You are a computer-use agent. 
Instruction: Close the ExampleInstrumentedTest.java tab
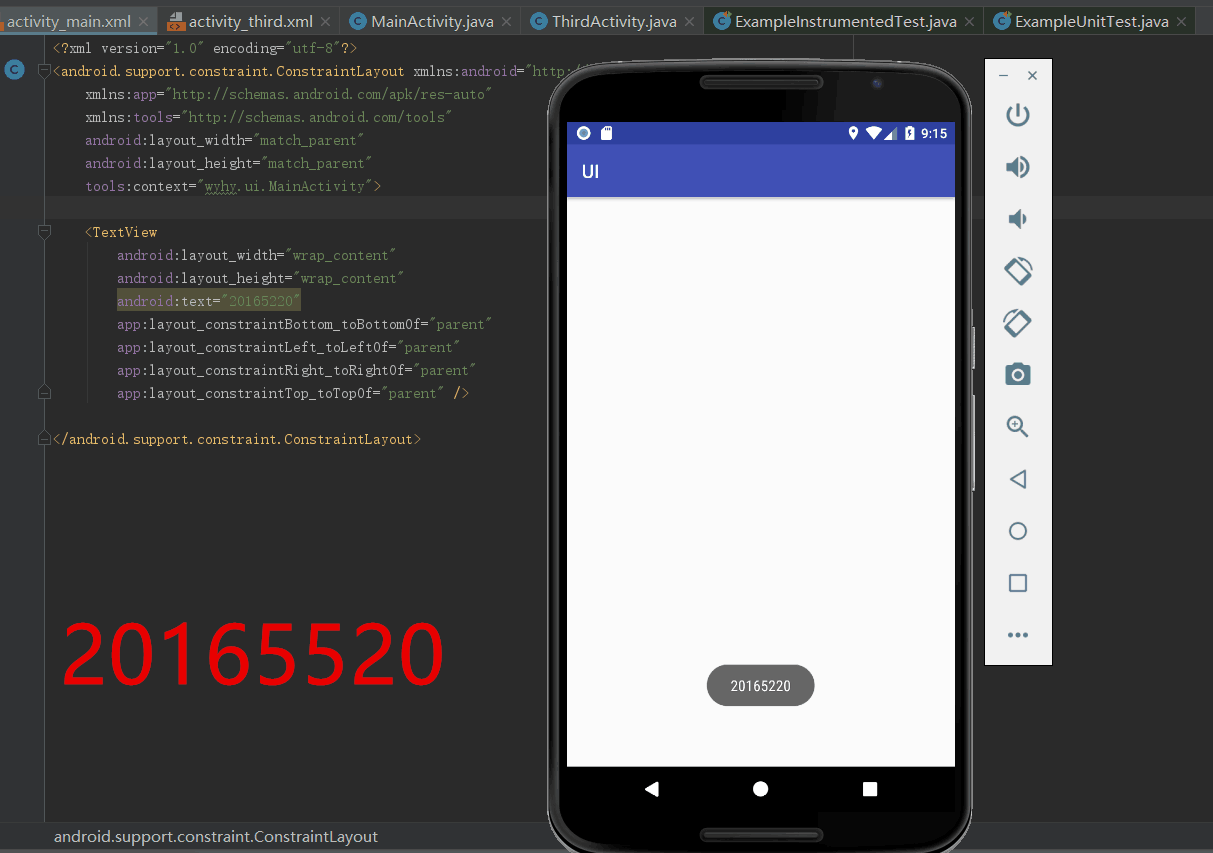click(x=970, y=21)
